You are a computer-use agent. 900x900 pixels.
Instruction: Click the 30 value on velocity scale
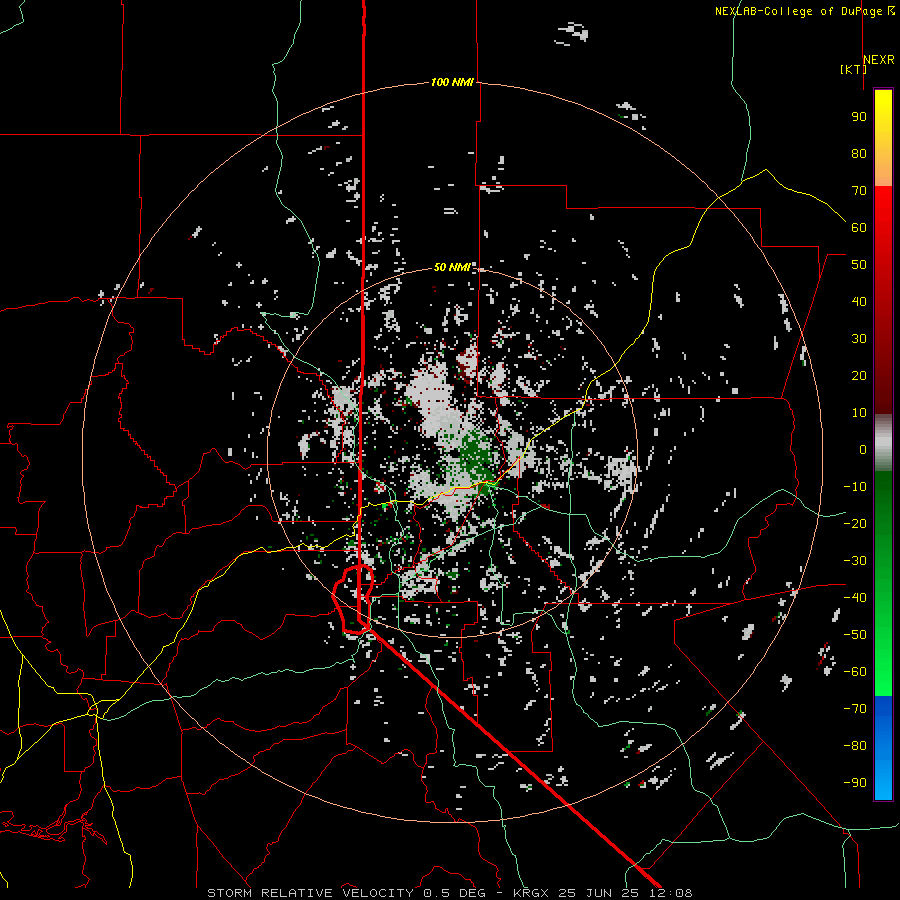click(859, 339)
